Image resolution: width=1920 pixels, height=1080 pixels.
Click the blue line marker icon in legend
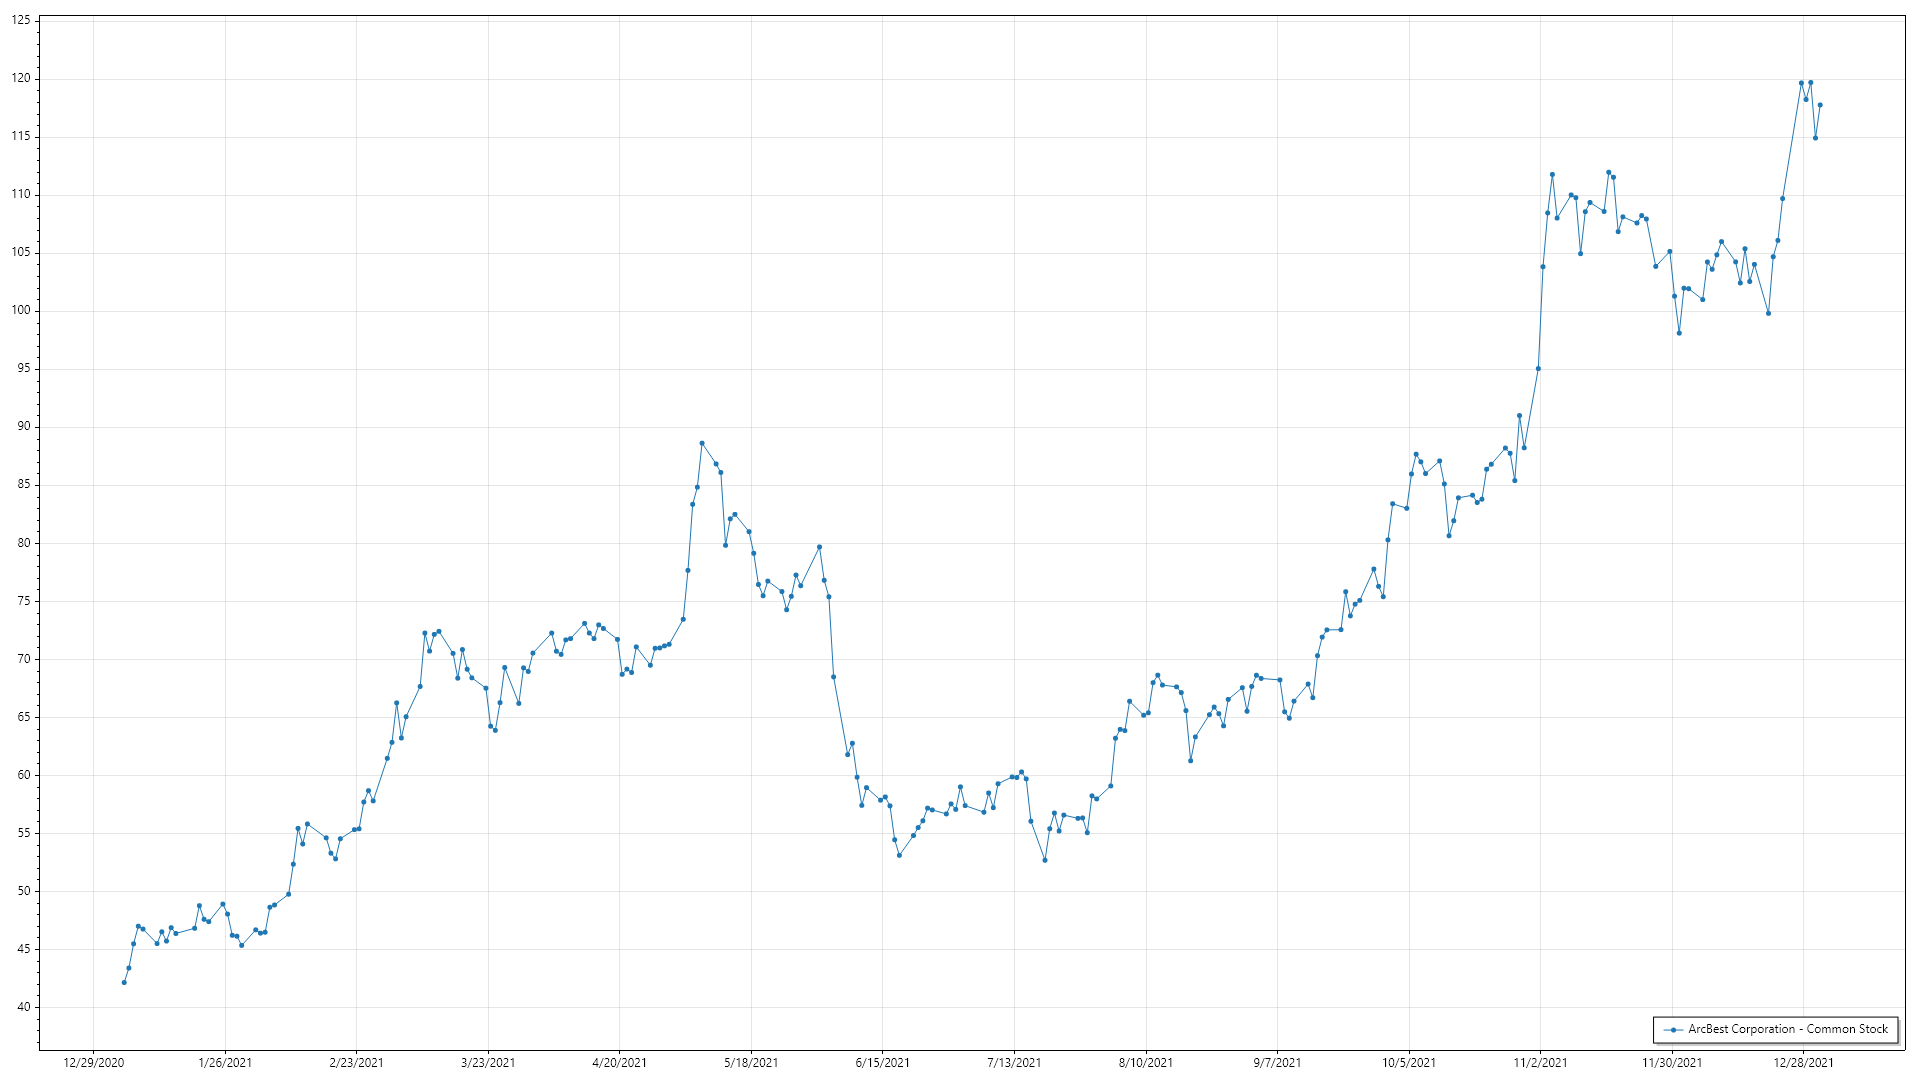tap(1673, 1029)
